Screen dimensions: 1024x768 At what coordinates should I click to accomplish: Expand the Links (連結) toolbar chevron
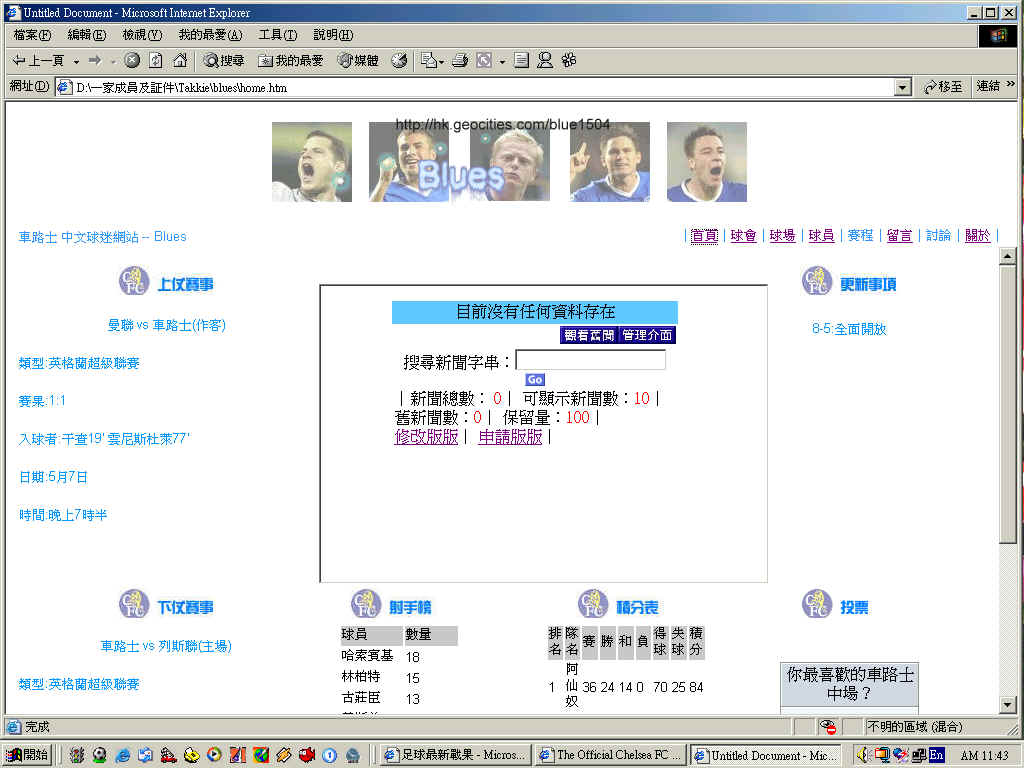click(x=1011, y=86)
